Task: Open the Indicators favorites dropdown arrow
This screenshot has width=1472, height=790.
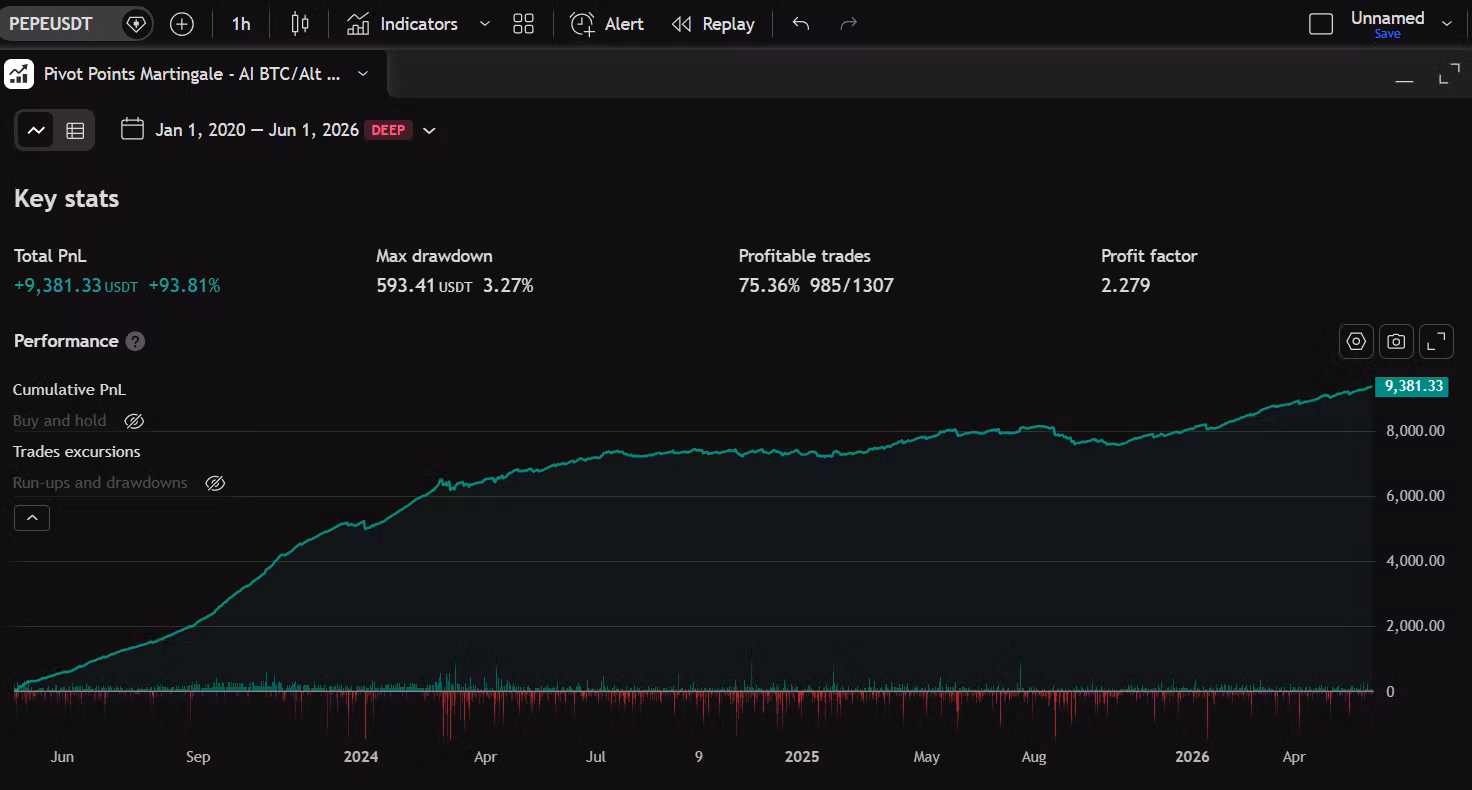Action: [x=485, y=24]
